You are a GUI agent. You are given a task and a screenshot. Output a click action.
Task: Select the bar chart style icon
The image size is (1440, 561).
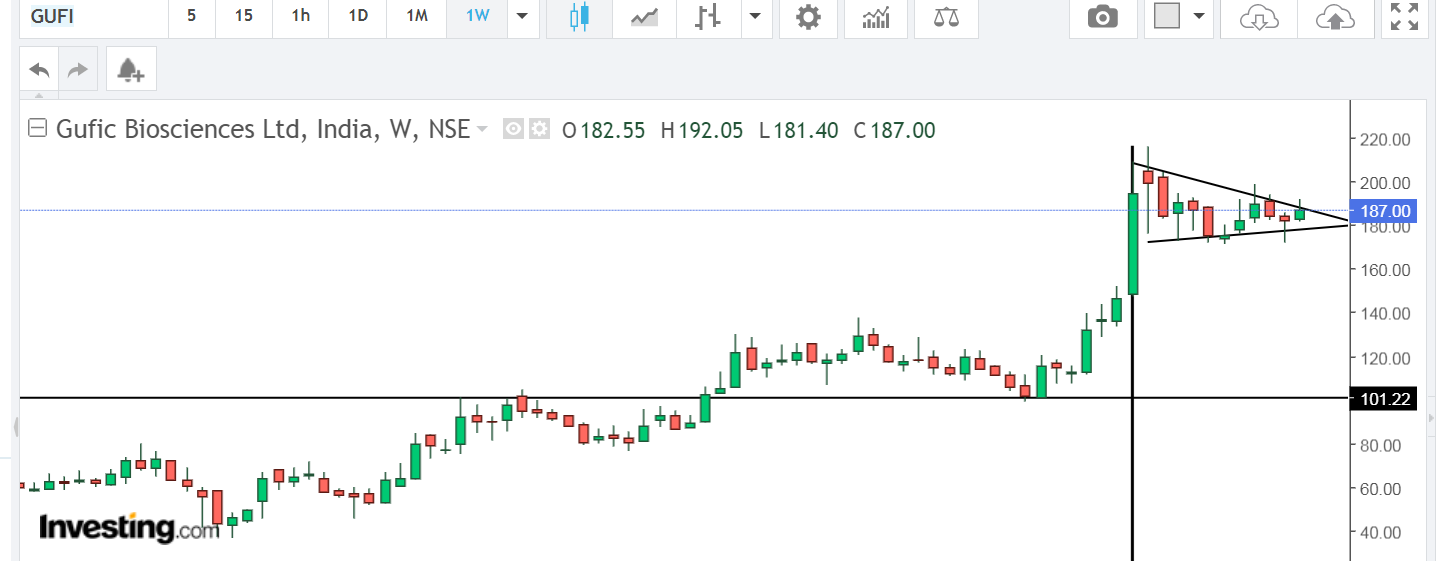point(709,17)
